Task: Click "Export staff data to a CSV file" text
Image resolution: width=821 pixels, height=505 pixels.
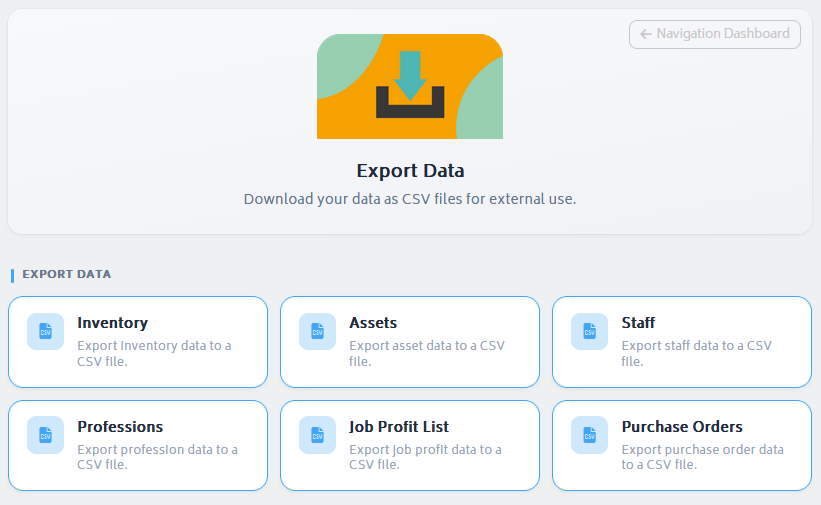Action: pos(696,353)
